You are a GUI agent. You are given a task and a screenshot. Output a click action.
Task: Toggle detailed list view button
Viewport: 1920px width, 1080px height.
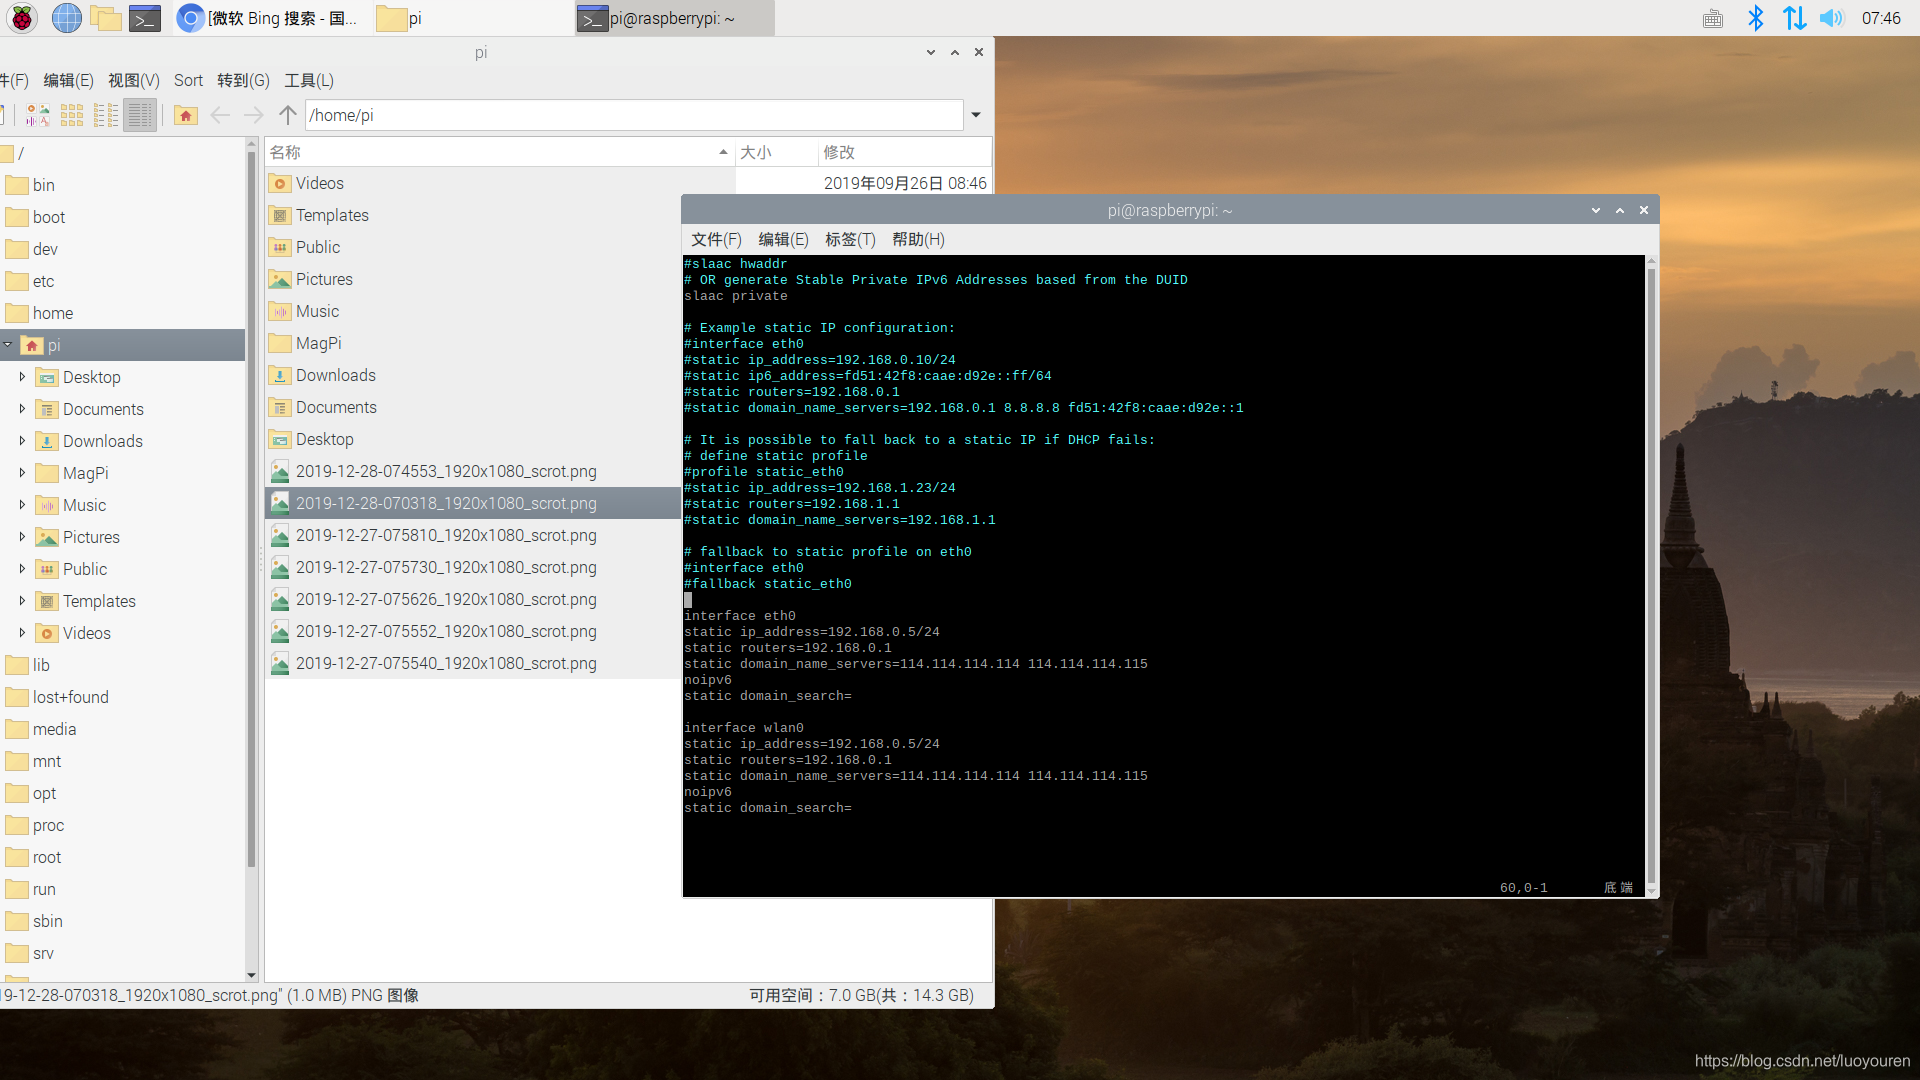[x=140, y=115]
